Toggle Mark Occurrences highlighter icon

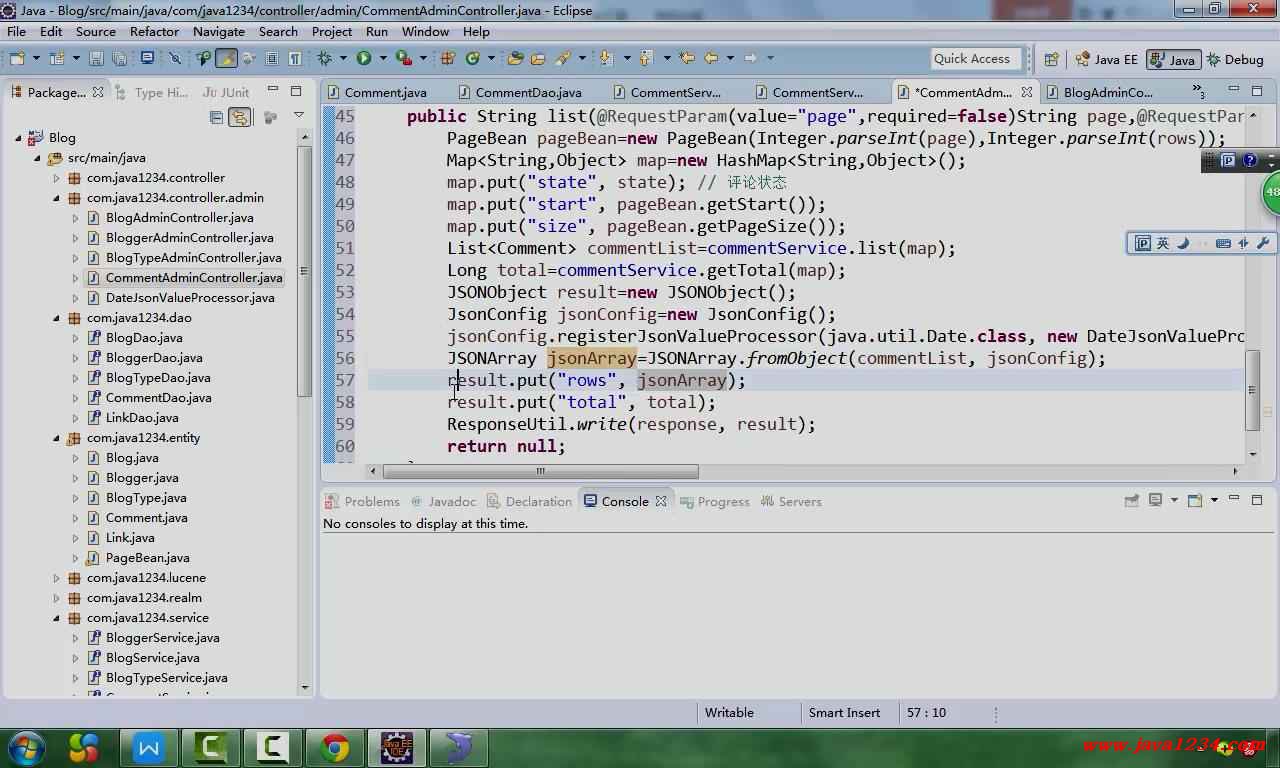[227, 58]
